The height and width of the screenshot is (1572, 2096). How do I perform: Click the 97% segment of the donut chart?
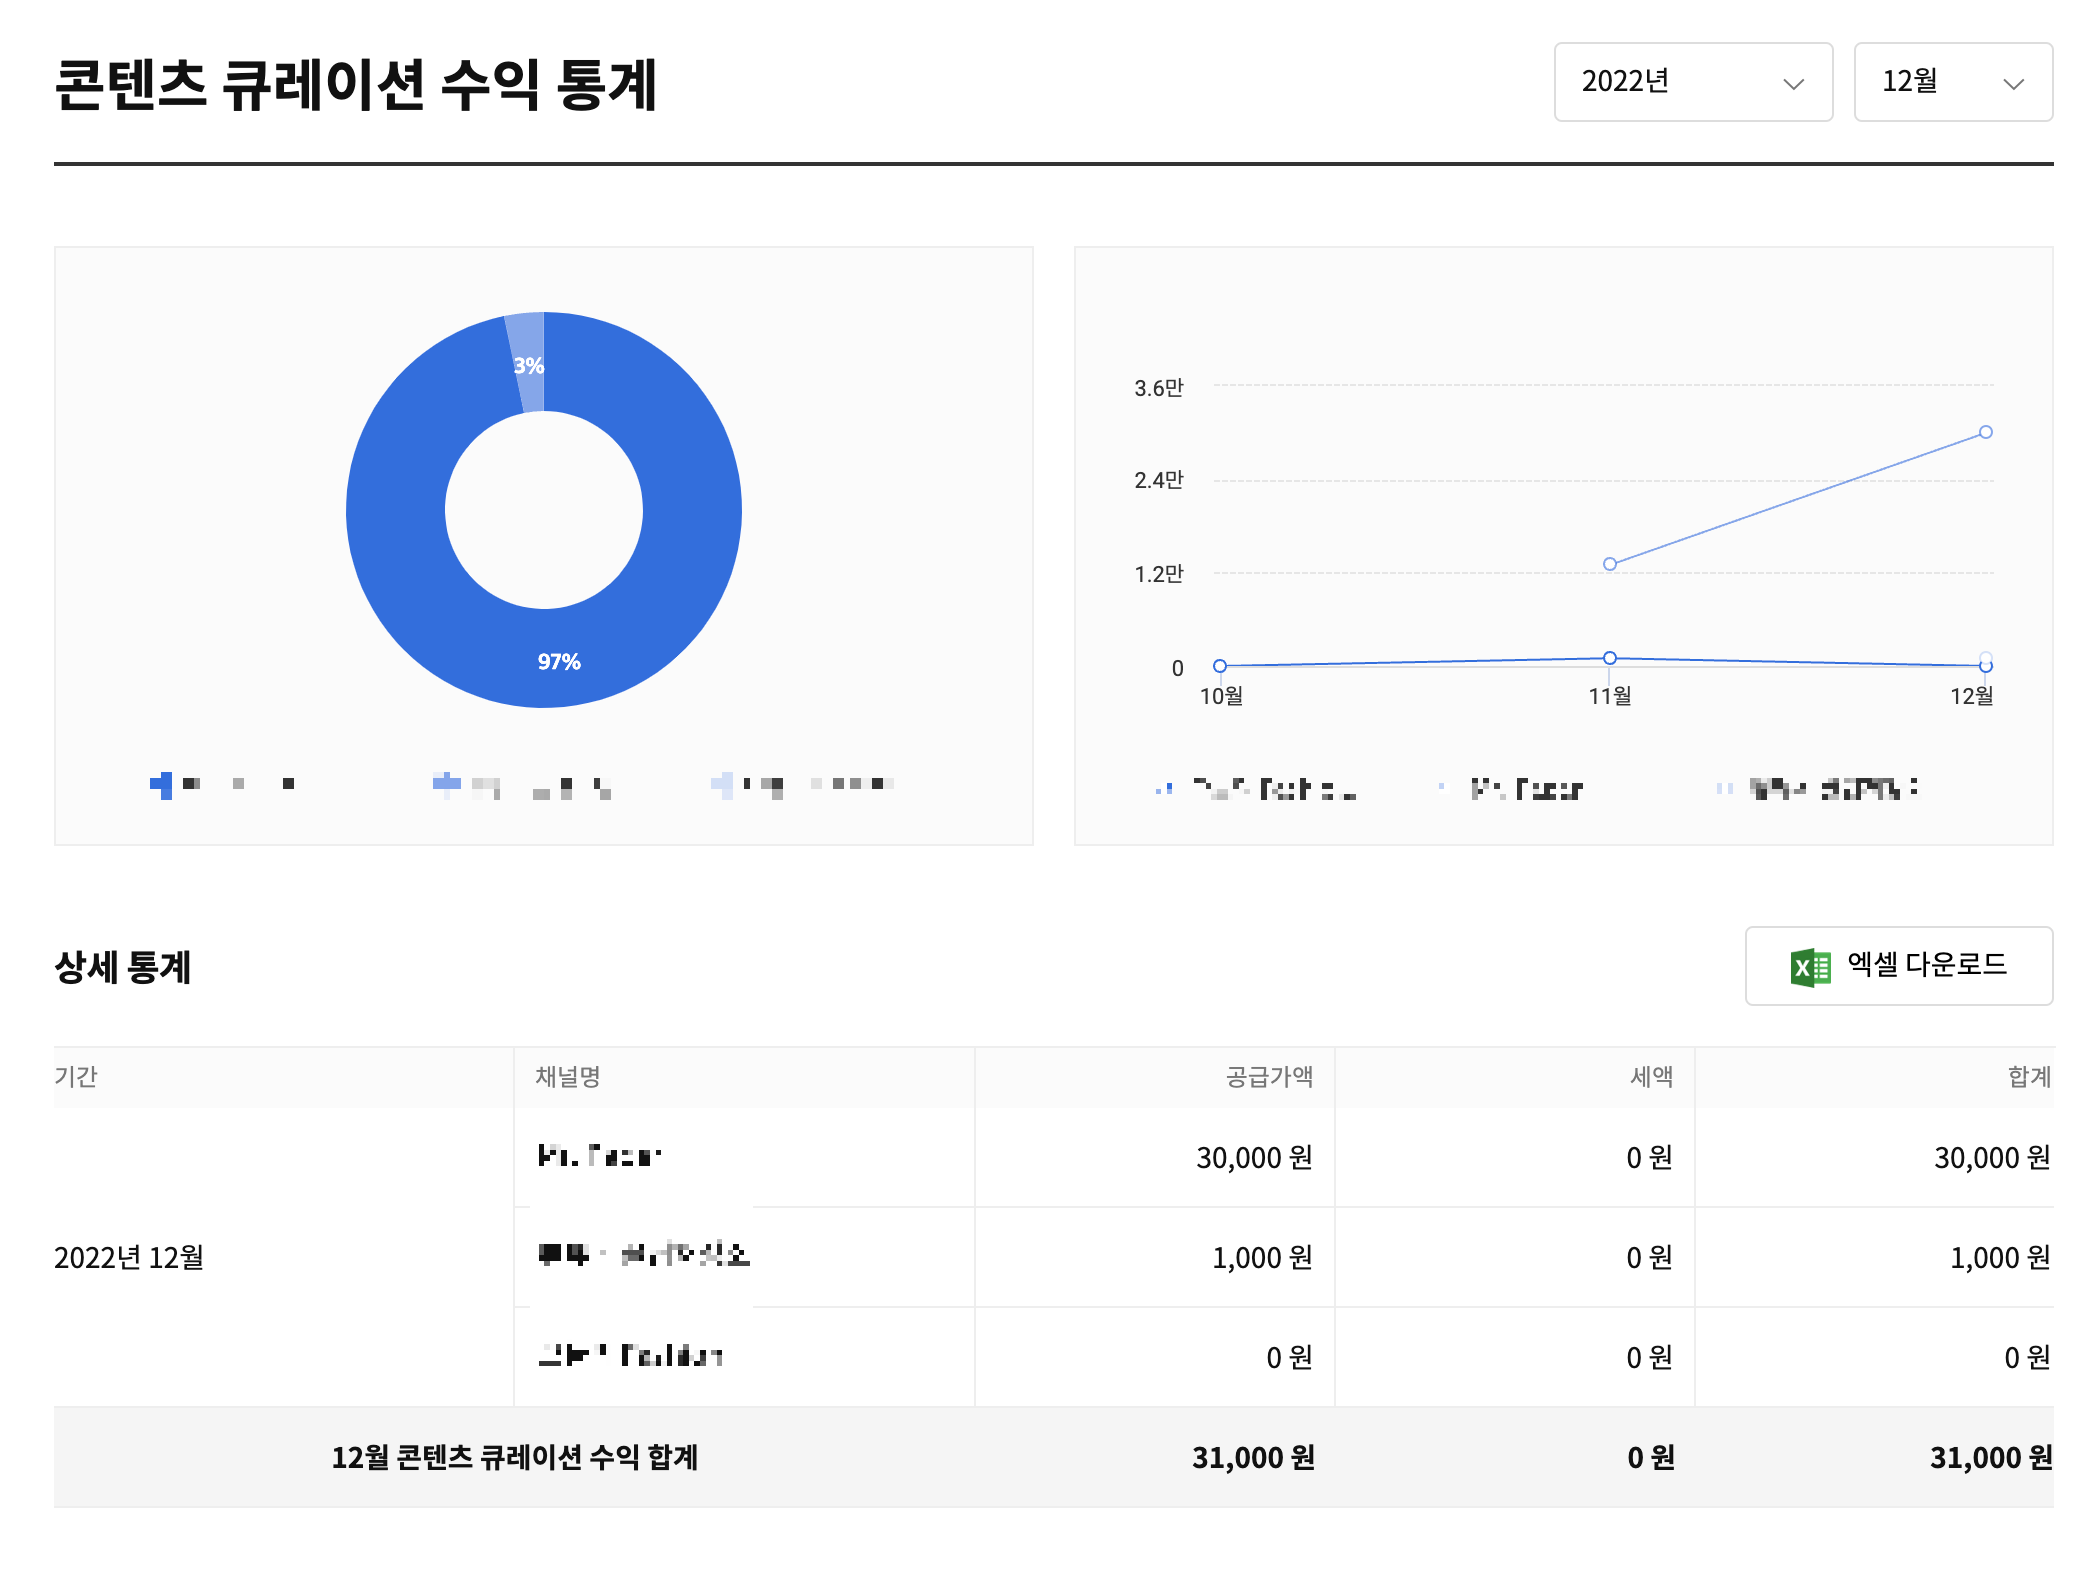tap(559, 660)
